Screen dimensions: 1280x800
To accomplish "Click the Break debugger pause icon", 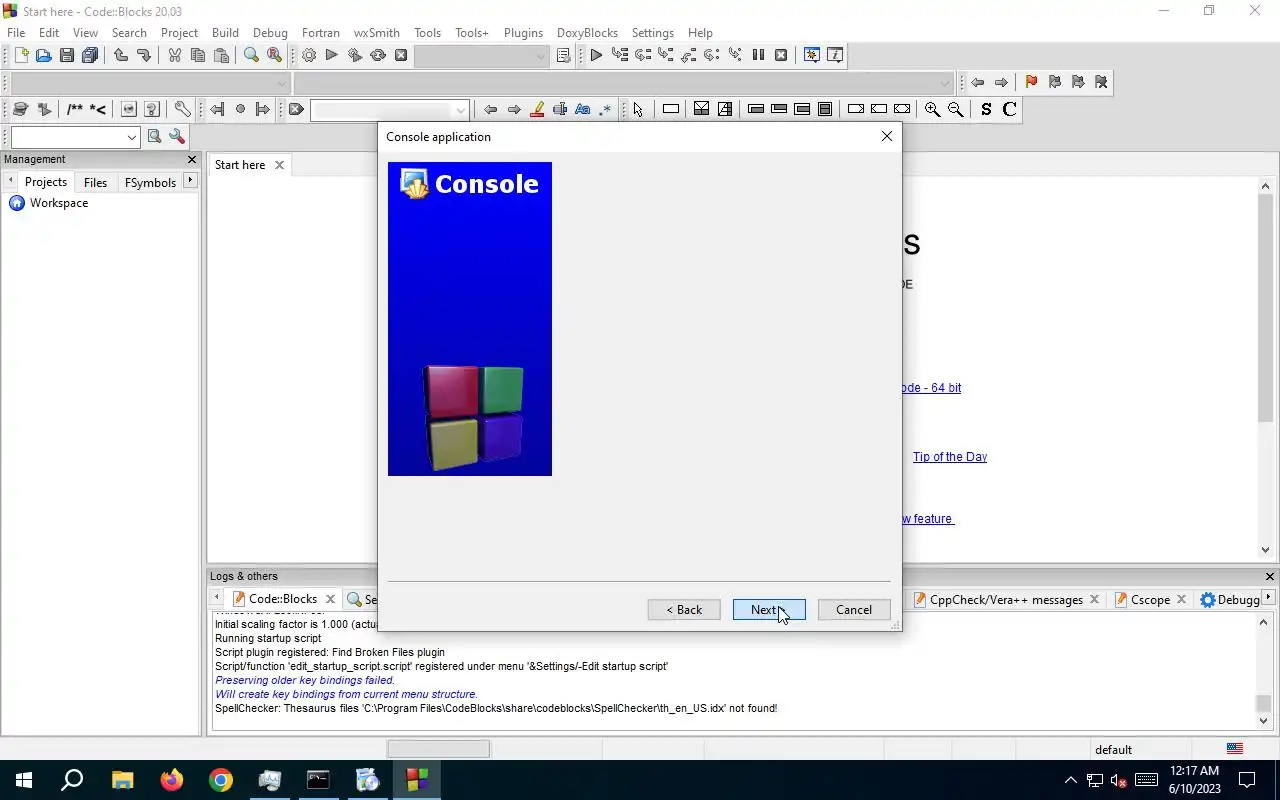I will pyautogui.click(x=758, y=56).
